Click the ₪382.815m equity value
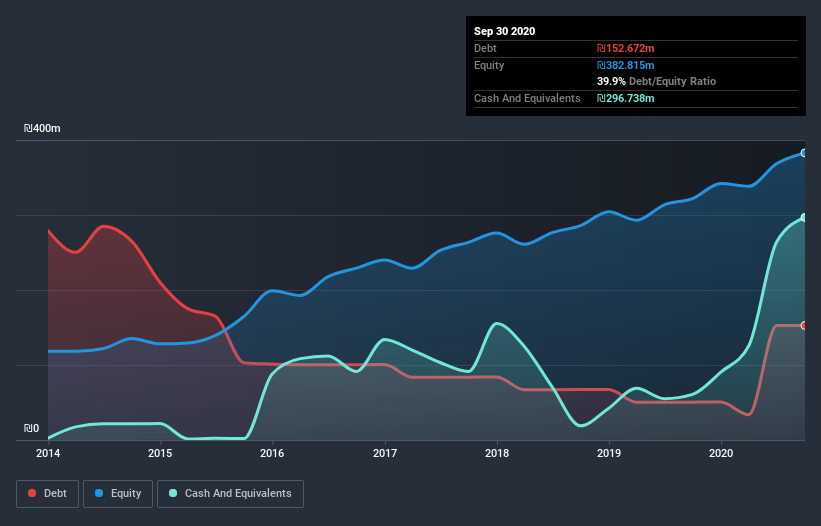 [626, 65]
